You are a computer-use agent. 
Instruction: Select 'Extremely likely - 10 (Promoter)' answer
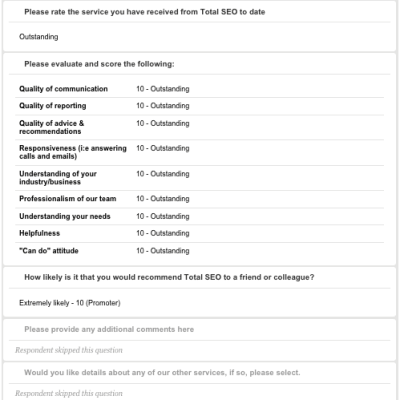click(x=70, y=303)
